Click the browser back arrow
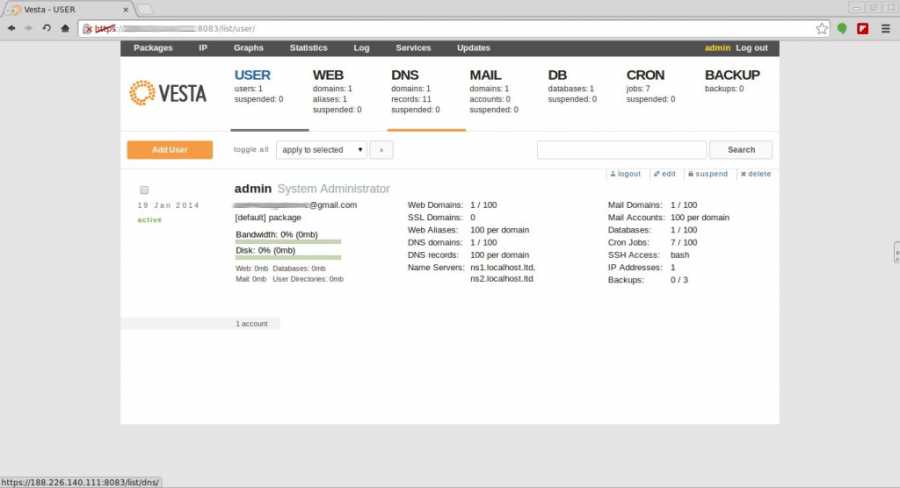Viewport: 900px width, 488px height. [x=11, y=28]
